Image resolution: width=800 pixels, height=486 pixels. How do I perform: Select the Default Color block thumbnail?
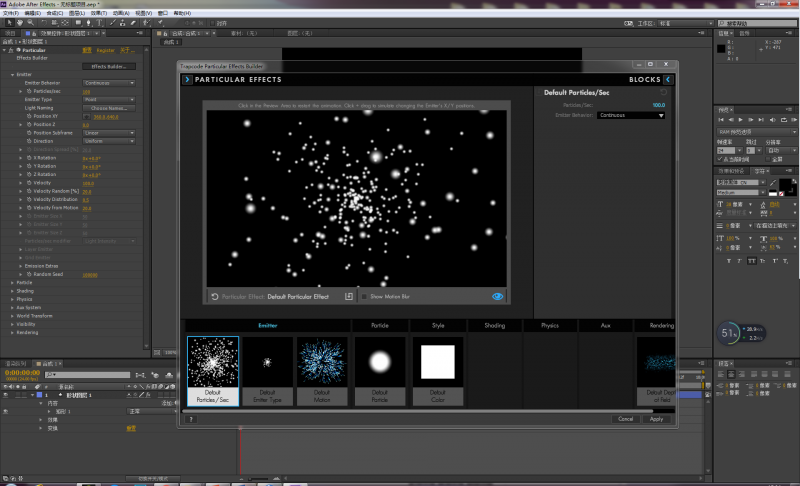[x=438, y=371]
